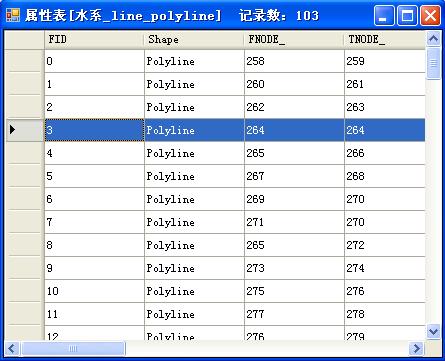Click Polyline cell in FID 10 row
The height and width of the screenshot is (361, 445).
pyautogui.click(x=194, y=291)
